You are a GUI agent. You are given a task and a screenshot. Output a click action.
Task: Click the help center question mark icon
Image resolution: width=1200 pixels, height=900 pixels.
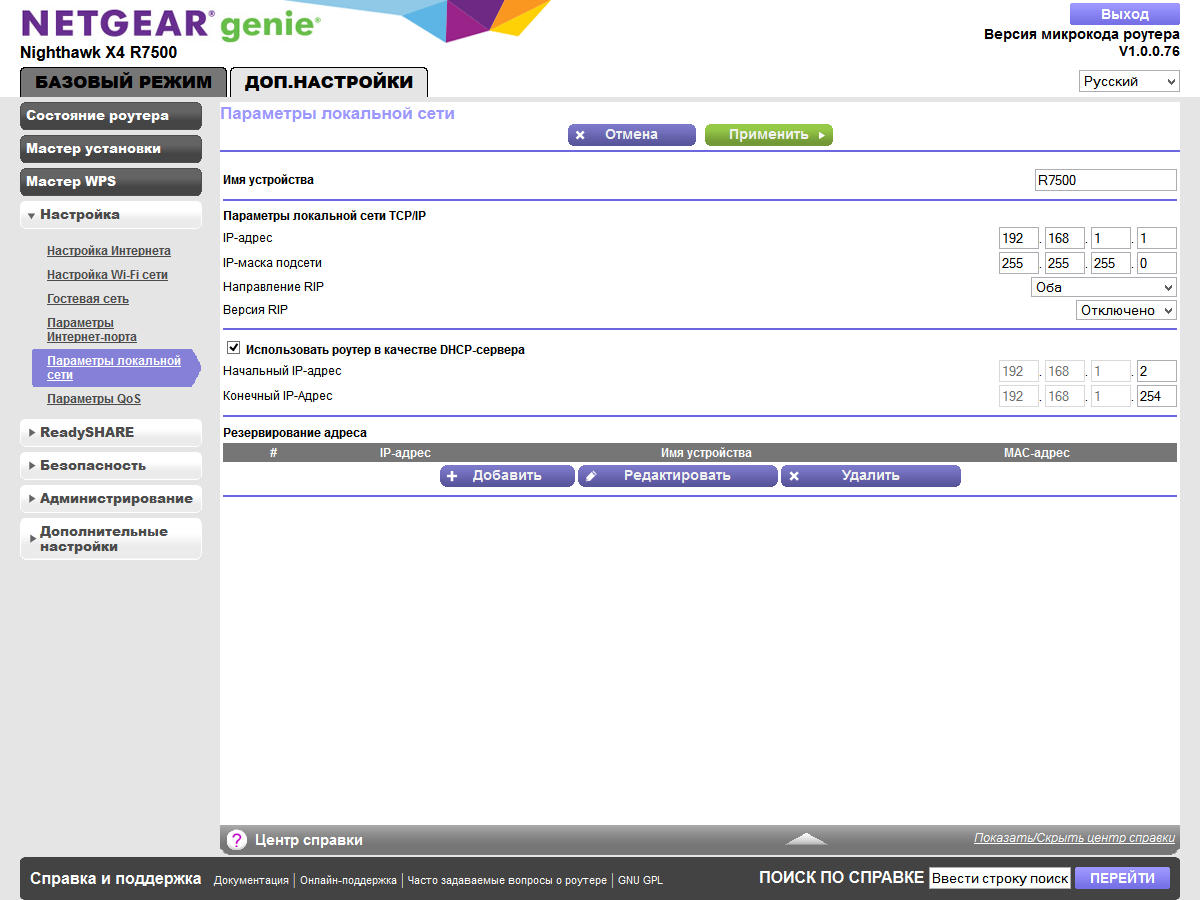237,840
